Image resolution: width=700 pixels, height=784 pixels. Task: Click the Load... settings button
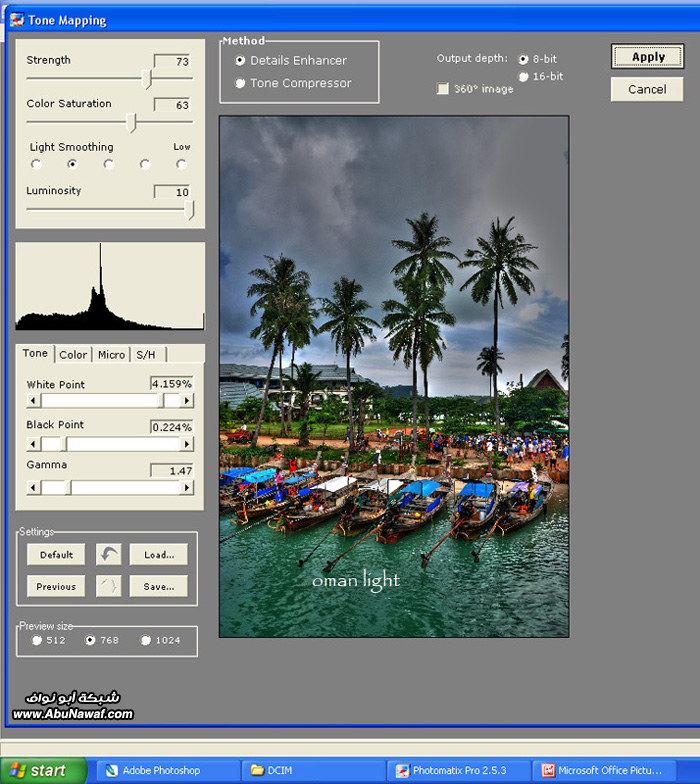click(158, 554)
